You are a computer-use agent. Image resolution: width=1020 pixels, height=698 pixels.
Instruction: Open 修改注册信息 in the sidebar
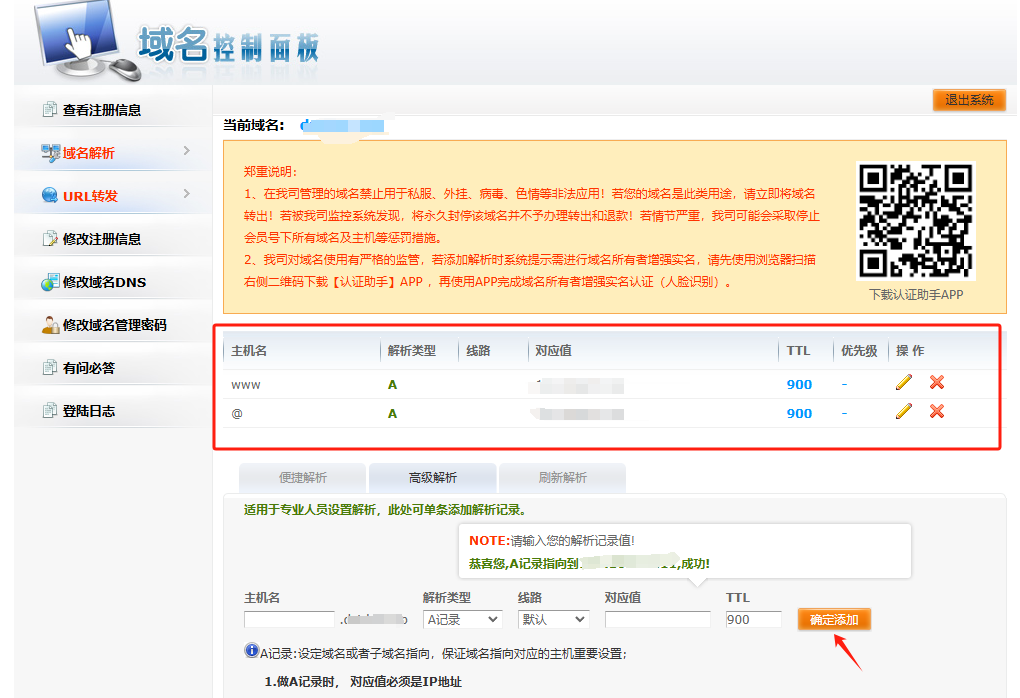click(102, 239)
